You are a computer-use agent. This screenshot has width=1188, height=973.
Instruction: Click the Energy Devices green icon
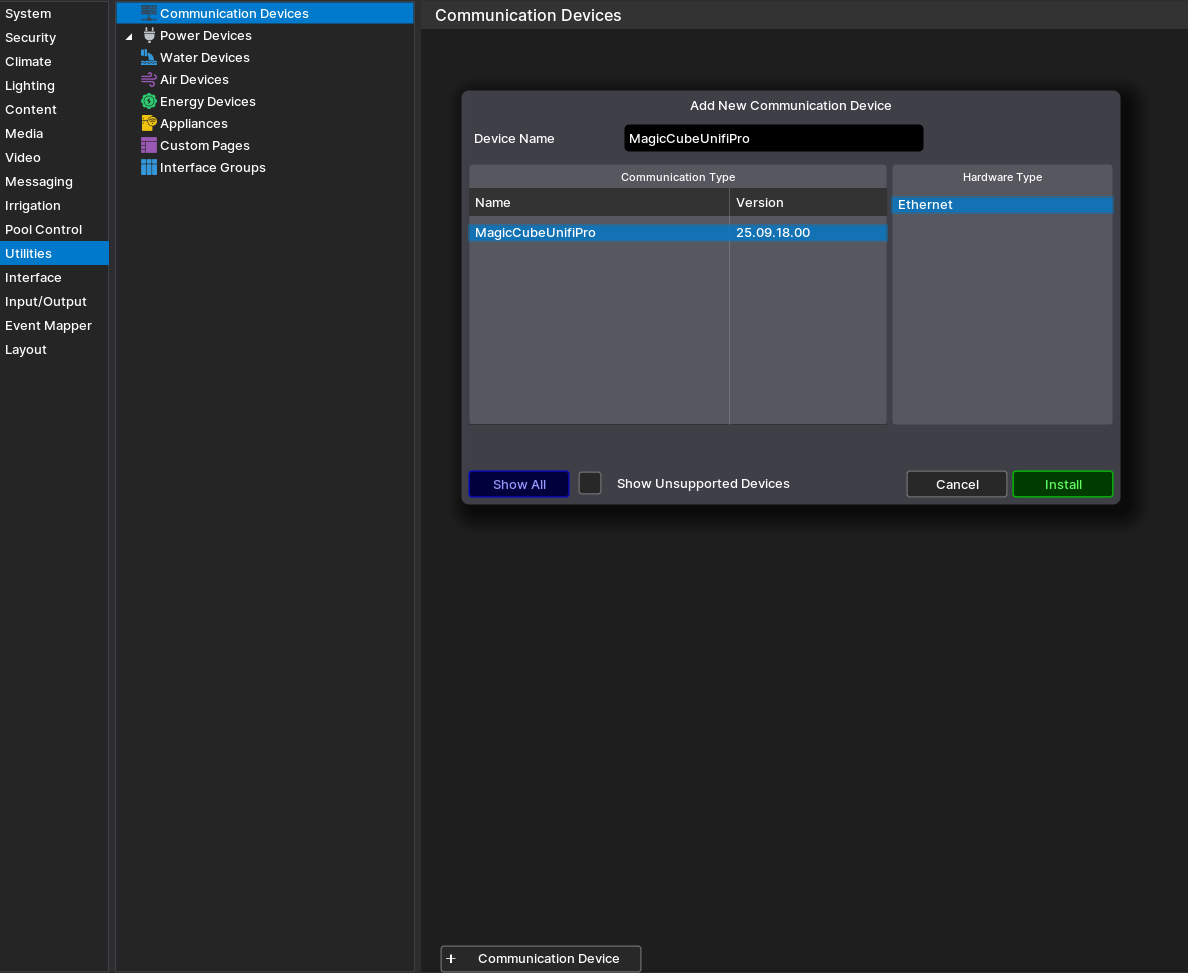click(x=149, y=101)
